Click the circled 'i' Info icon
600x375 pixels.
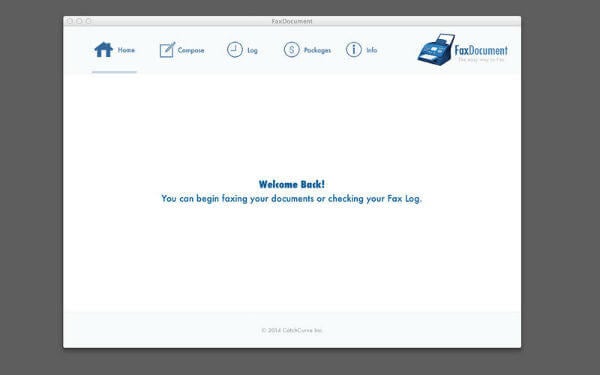point(354,50)
